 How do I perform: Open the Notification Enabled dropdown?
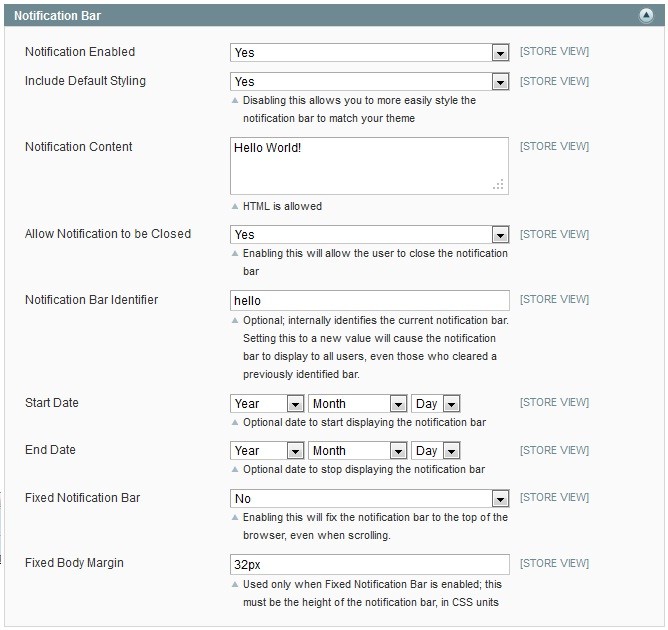(x=369, y=52)
